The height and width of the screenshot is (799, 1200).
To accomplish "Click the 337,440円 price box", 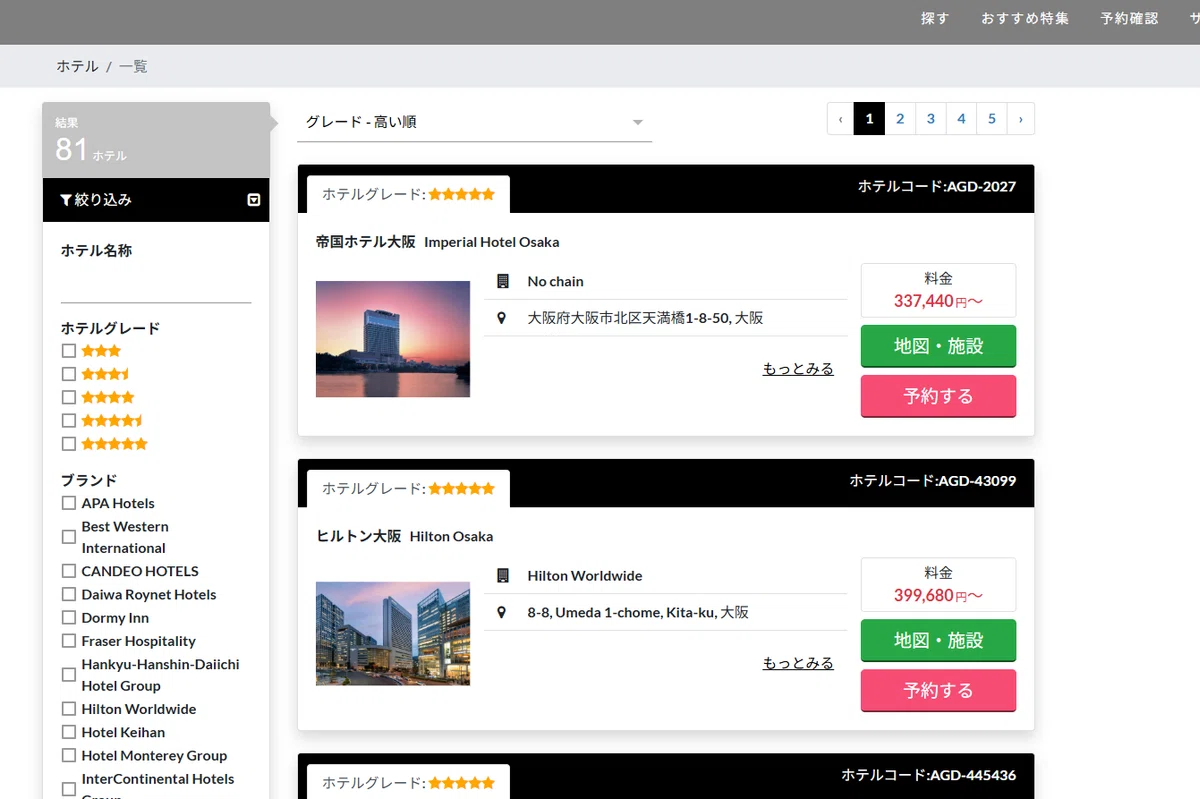I will click(x=938, y=290).
